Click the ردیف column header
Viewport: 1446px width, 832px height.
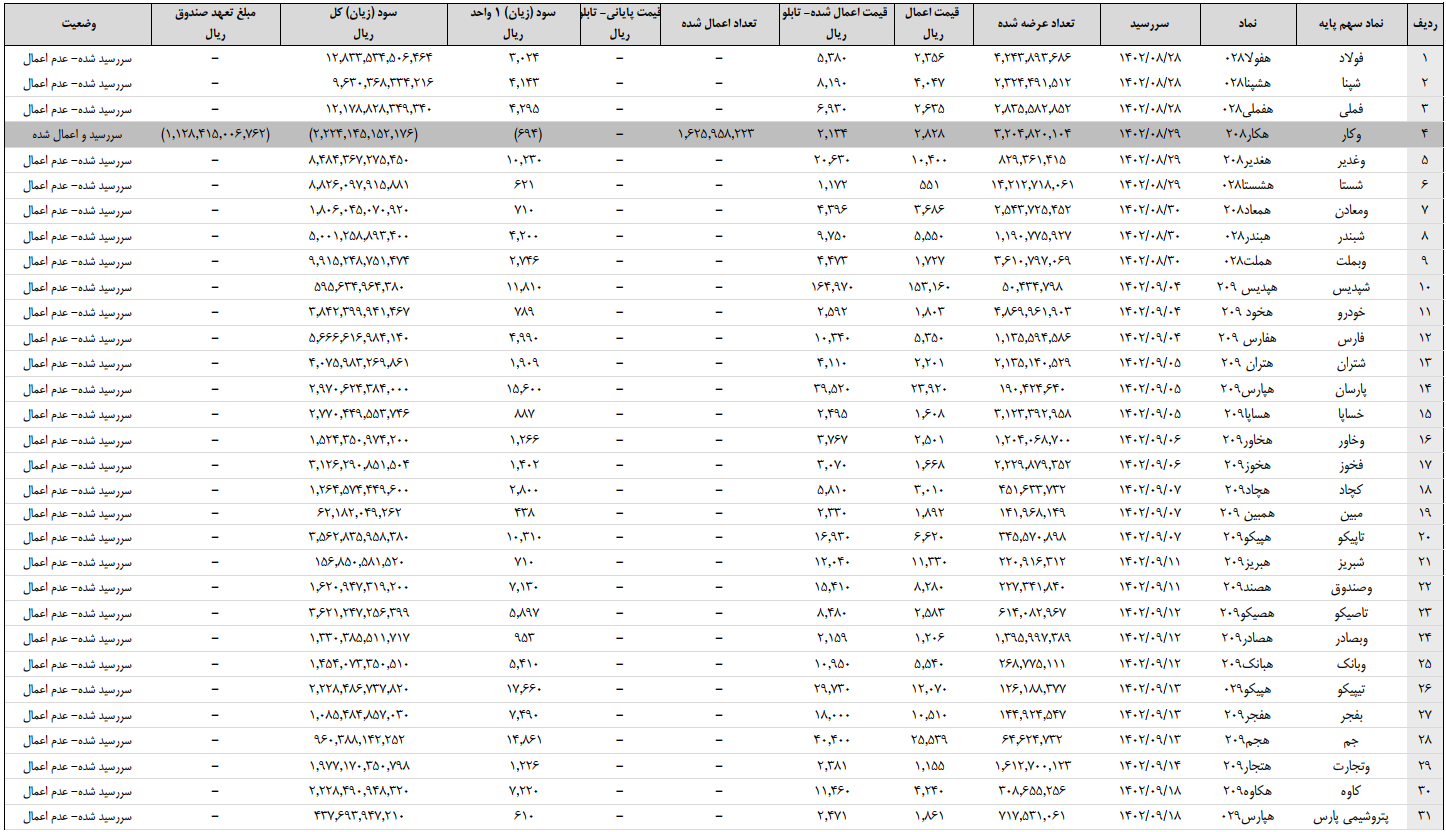[1424, 22]
